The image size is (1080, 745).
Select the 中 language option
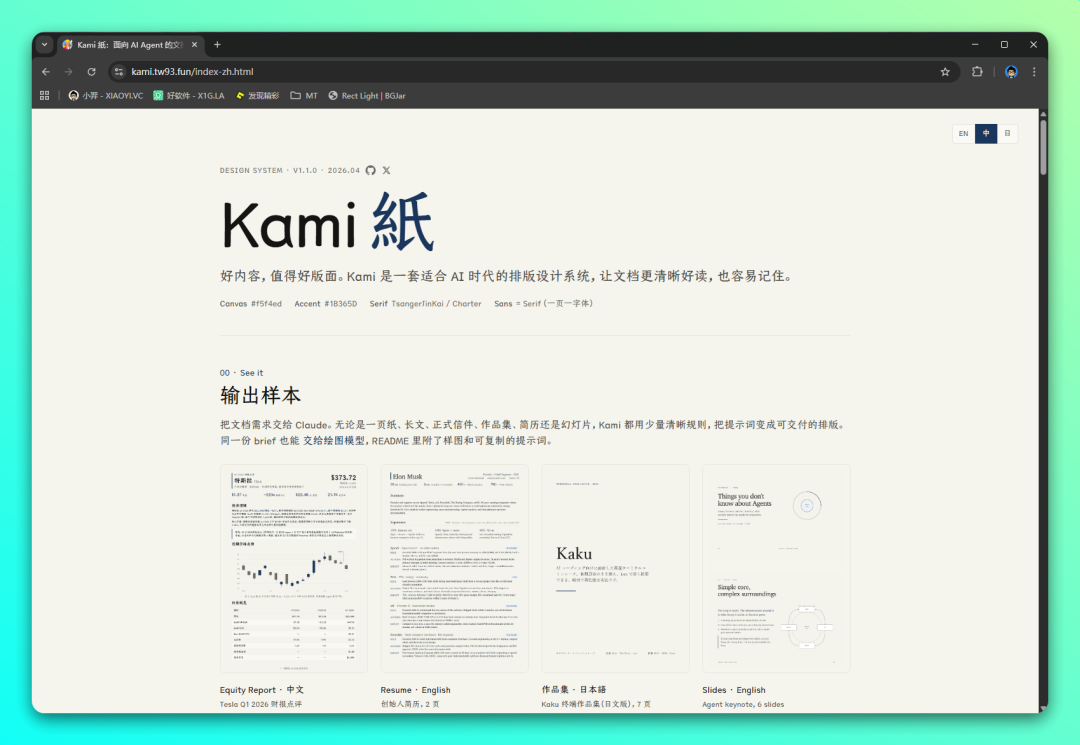pos(986,134)
